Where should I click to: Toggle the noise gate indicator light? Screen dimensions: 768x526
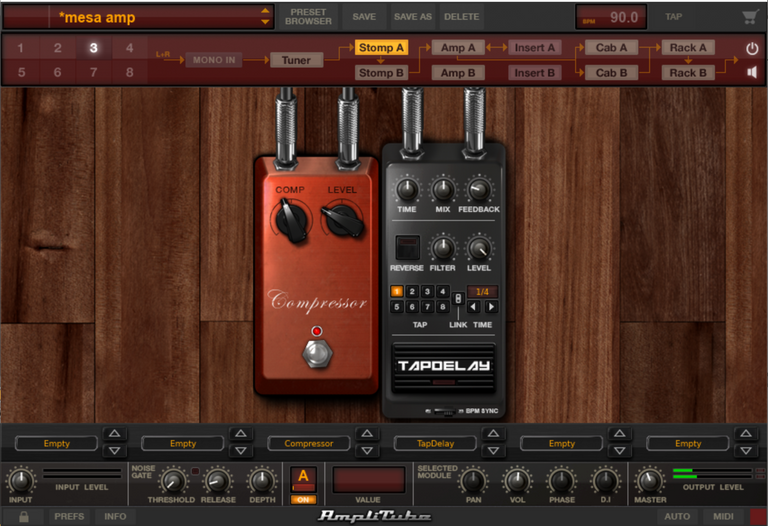click(x=195, y=471)
